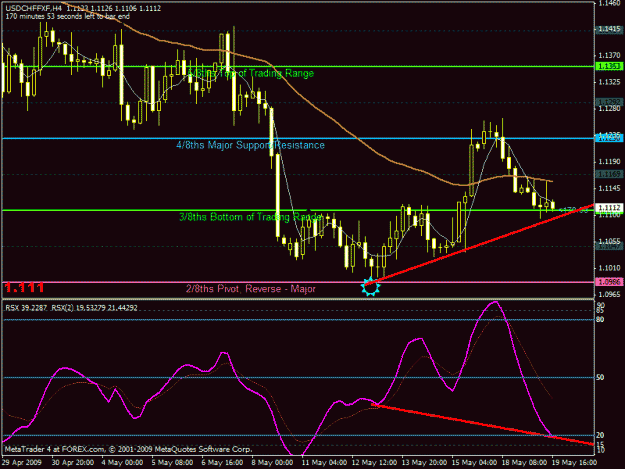Click the 1.1010 price axis value

point(609,268)
